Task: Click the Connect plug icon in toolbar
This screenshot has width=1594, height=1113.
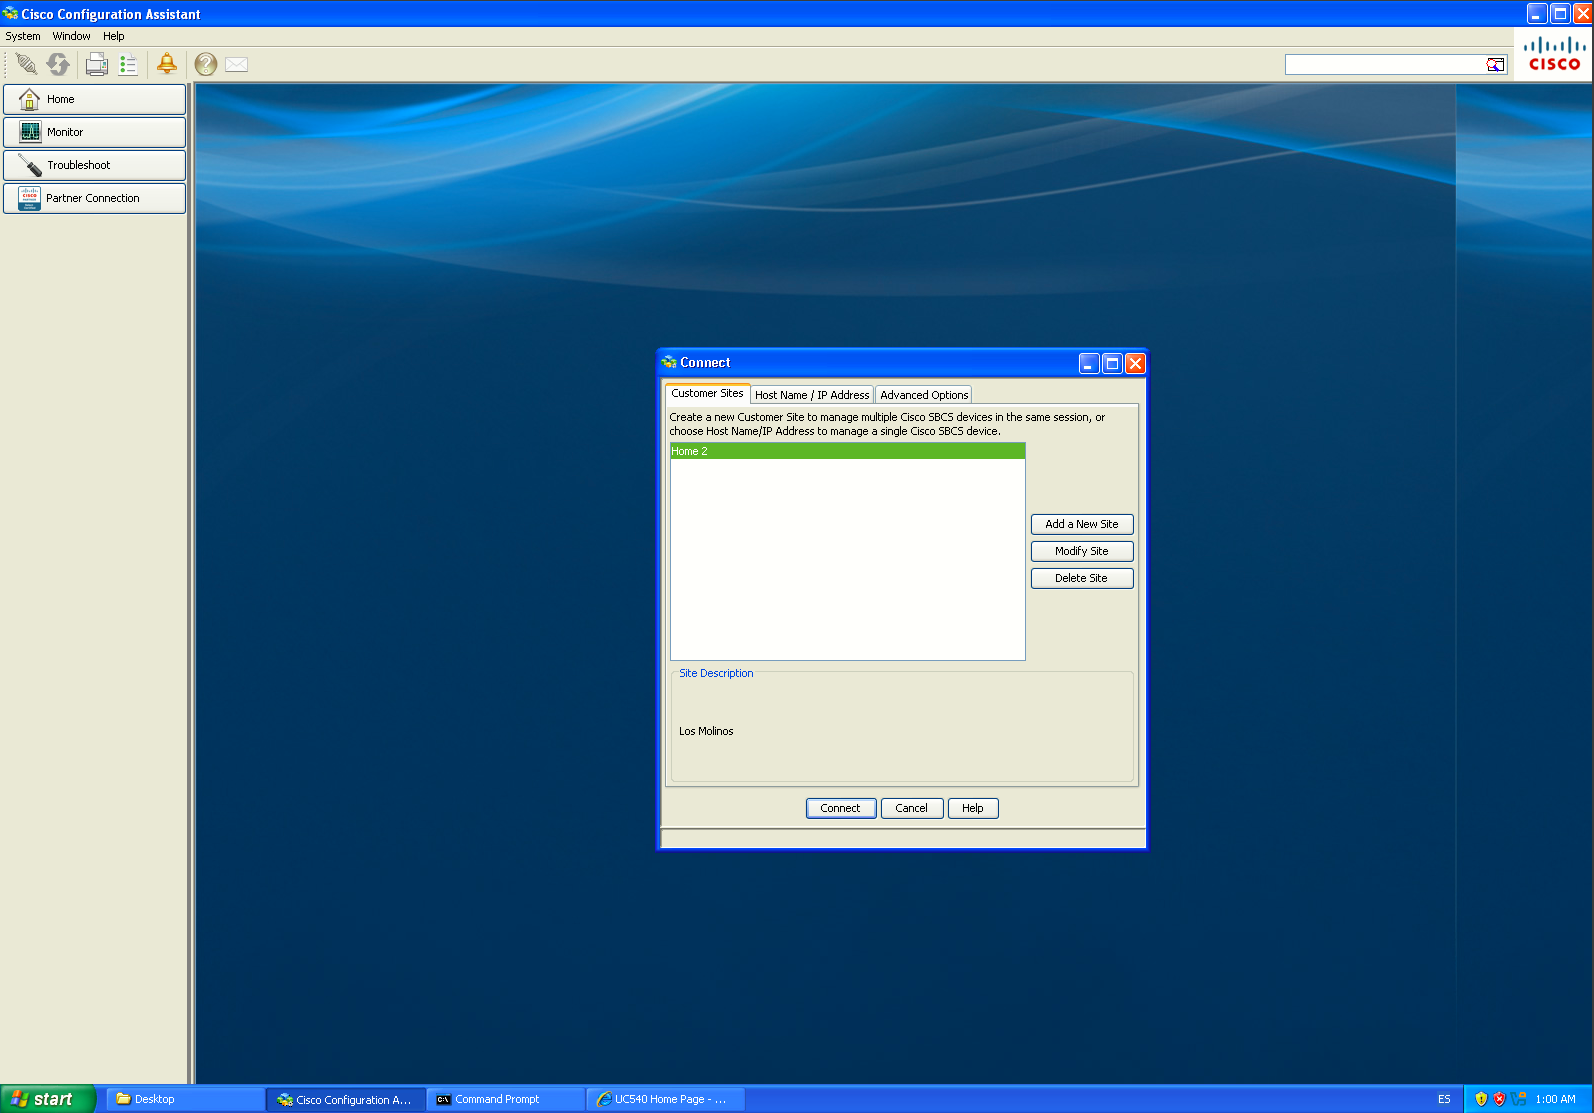Action: tap(27, 64)
